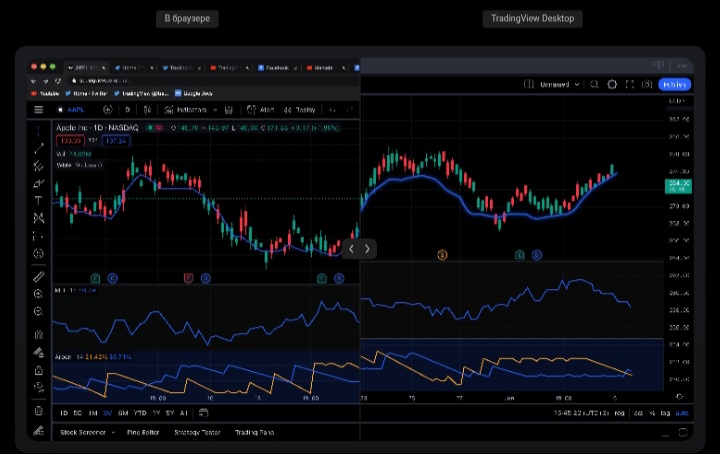Image resolution: width=720 pixels, height=454 pixels.
Task: Take a snapshot with the camera icon
Action: [647, 84]
